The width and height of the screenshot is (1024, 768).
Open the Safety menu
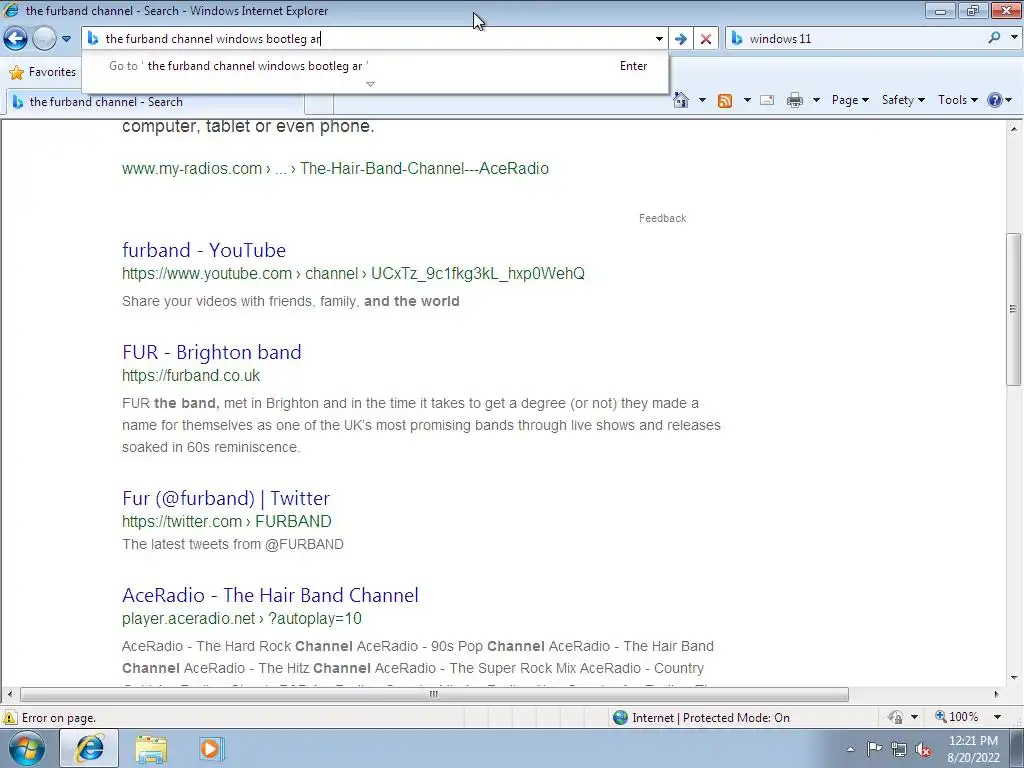(903, 100)
